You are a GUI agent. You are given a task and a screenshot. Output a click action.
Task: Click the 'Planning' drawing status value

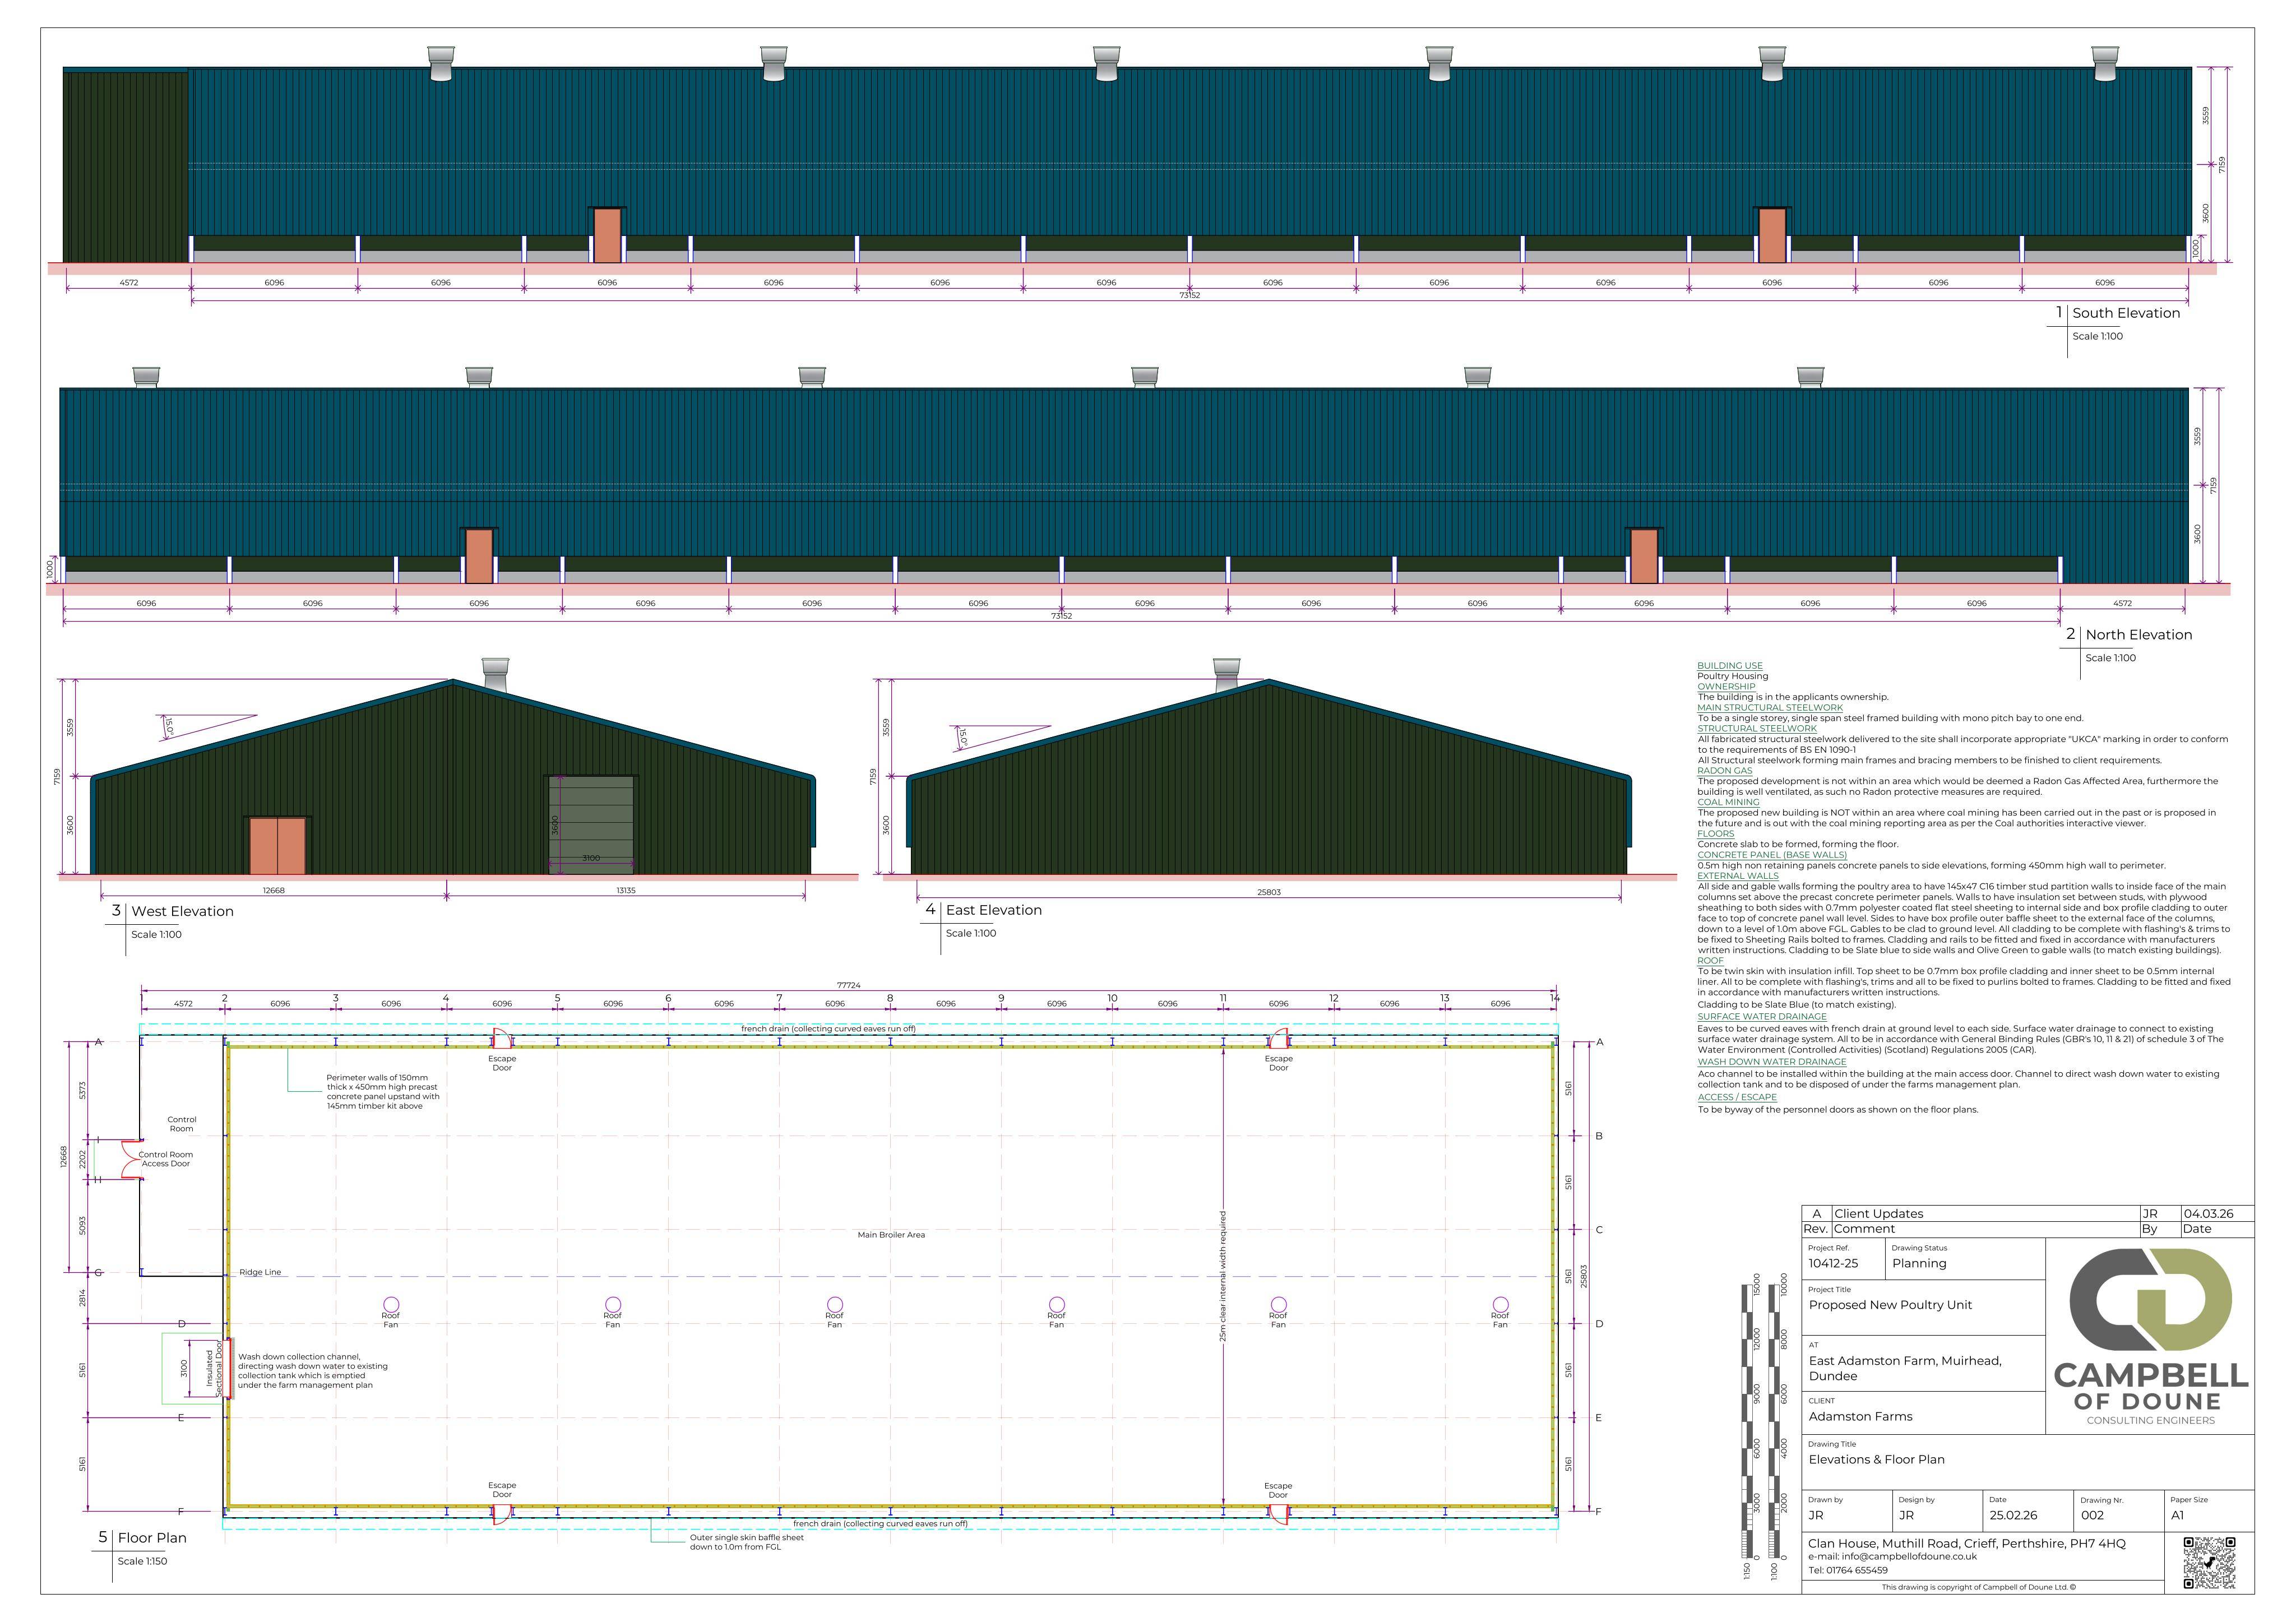pyautogui.click(x=1919, y=1264)
